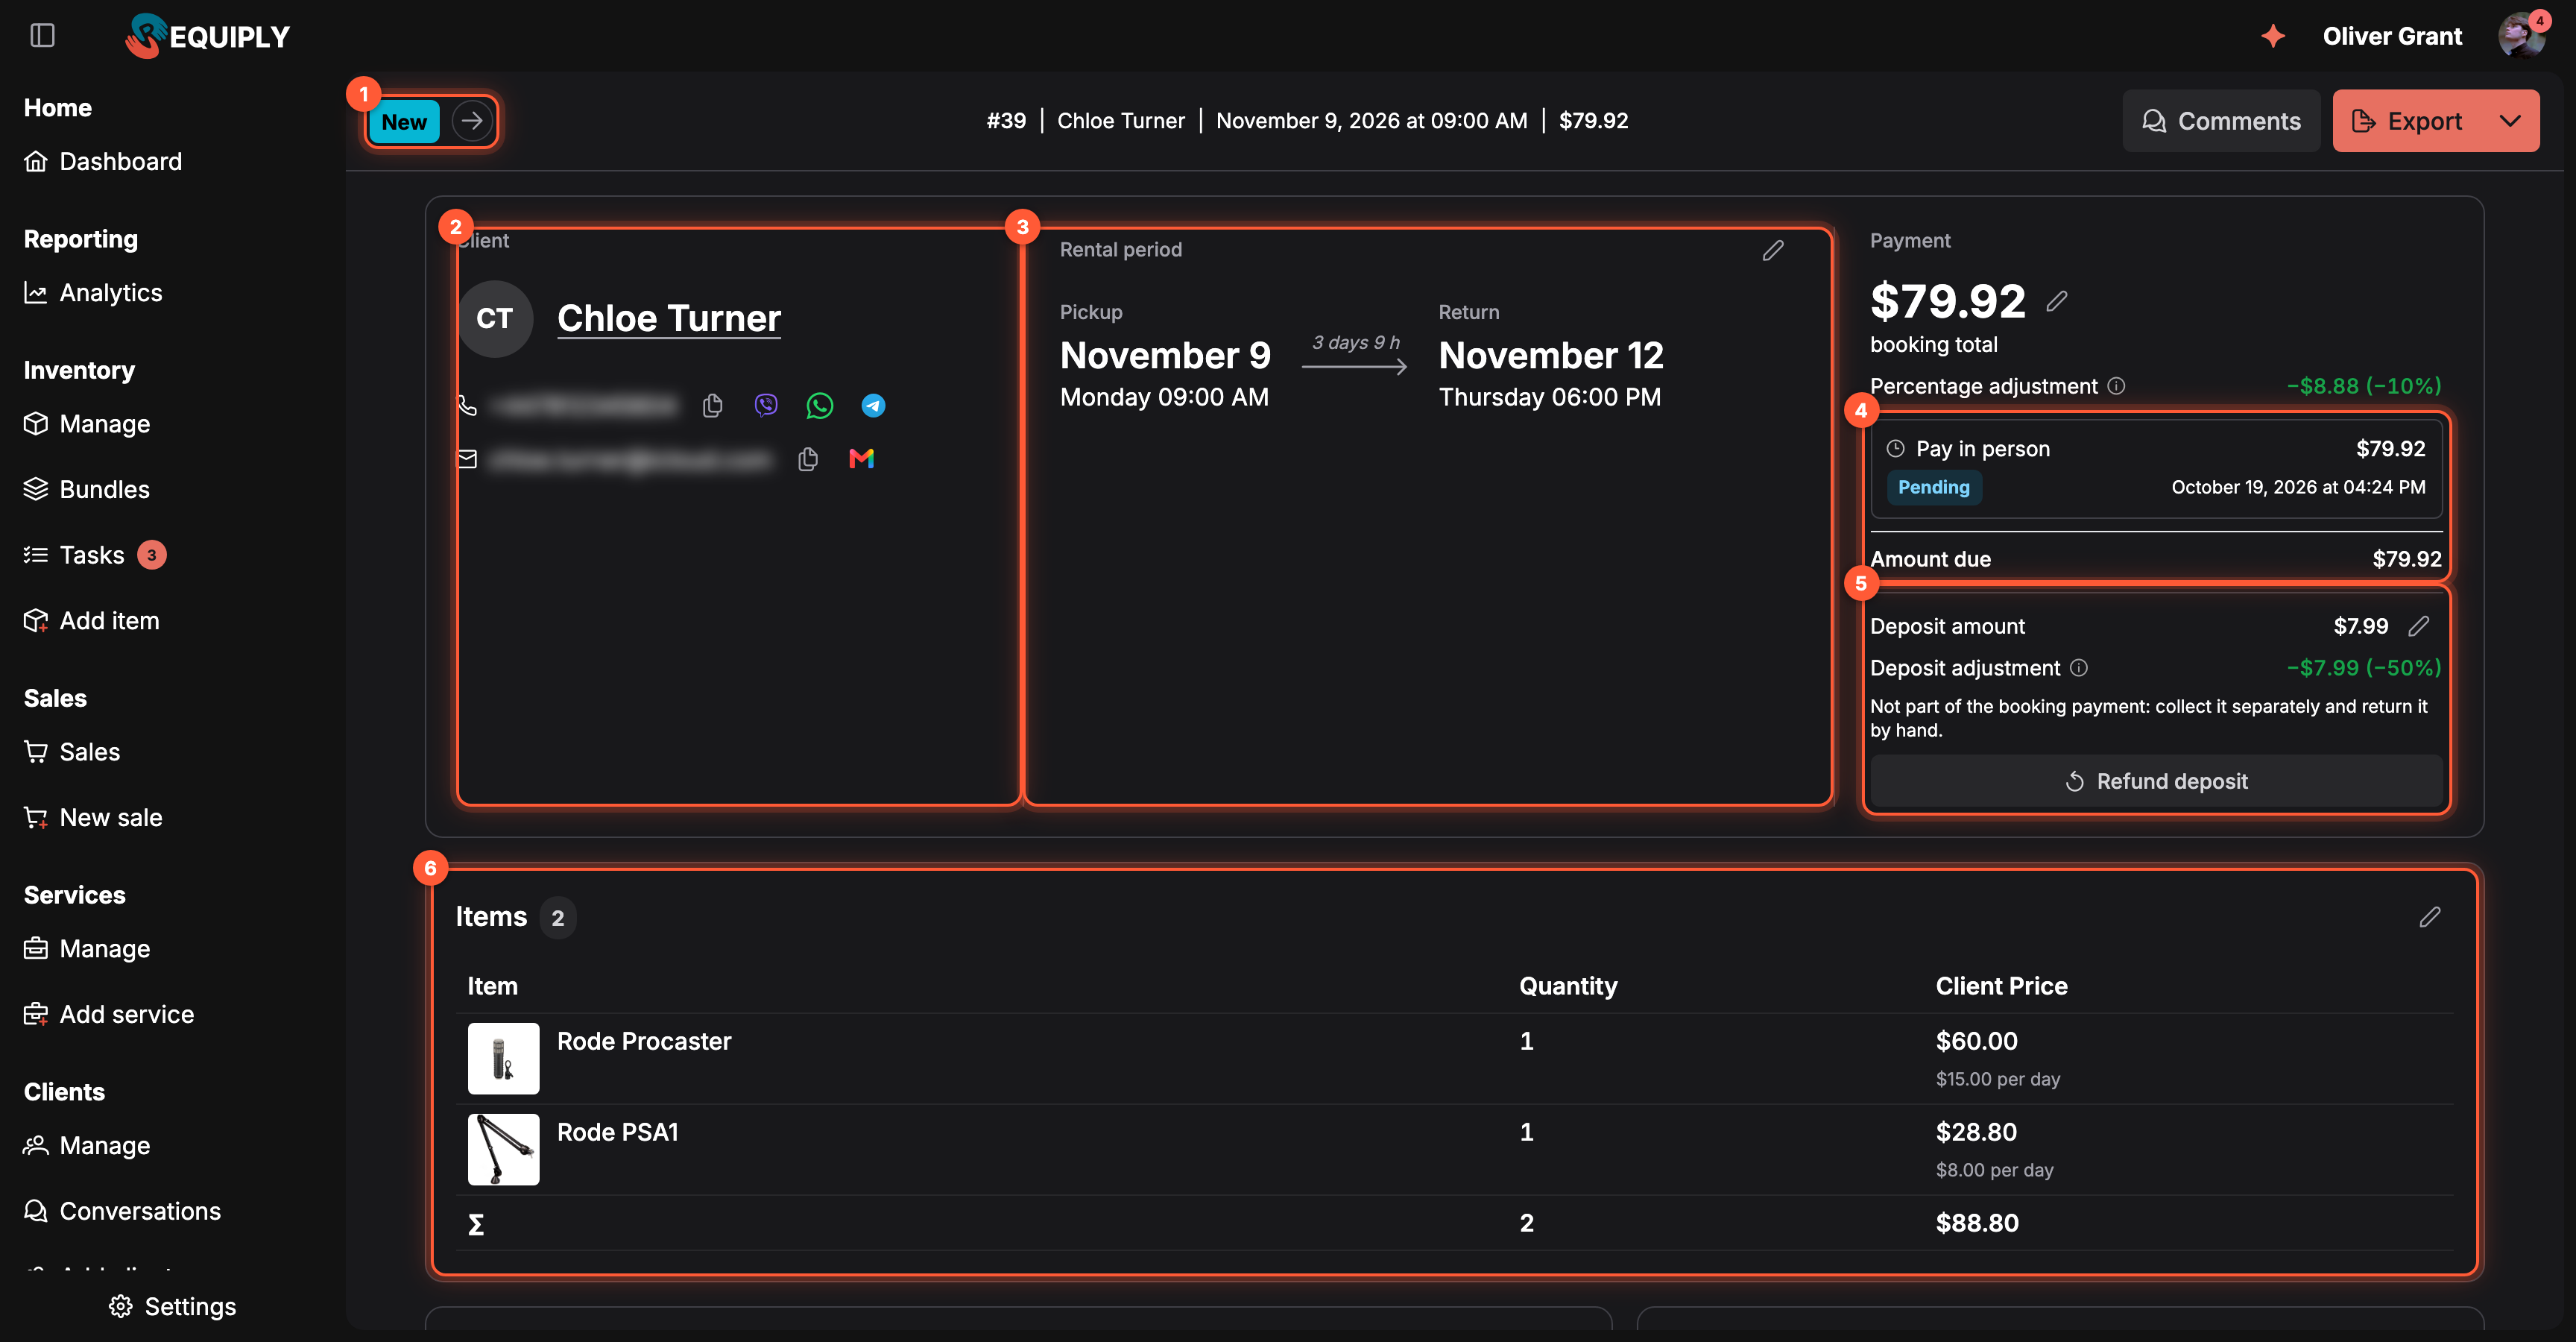Viewport: 2576px width, 1342px height.
Task: Open the Sales list
Action: point(72,752)
